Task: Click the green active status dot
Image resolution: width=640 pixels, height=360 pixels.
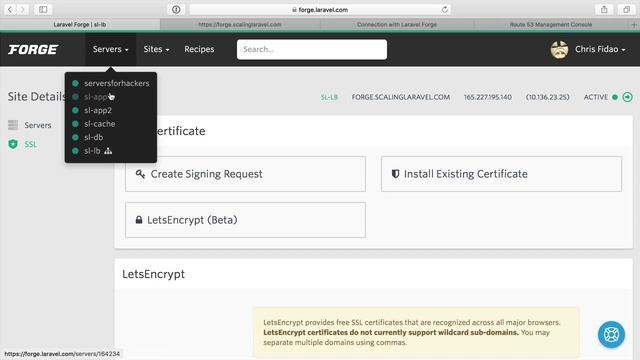Action: pyautogui.click(x=615, y=97)
